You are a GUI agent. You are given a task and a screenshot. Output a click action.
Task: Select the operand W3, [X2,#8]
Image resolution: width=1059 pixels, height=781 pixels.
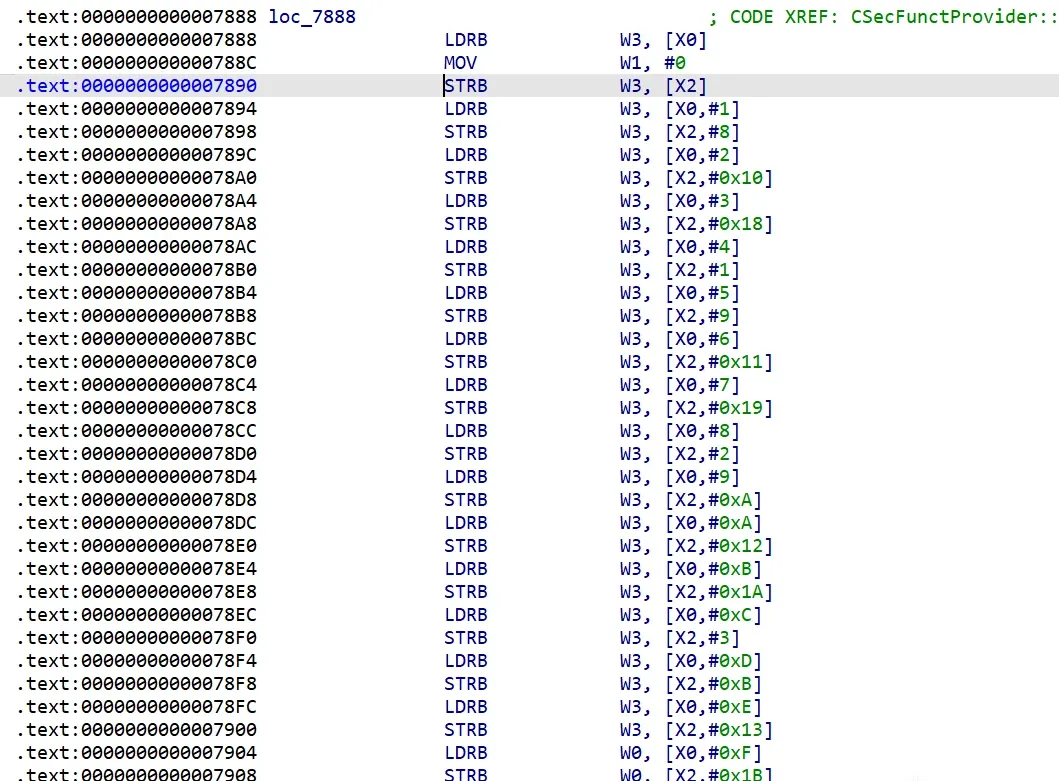(680, 132)
